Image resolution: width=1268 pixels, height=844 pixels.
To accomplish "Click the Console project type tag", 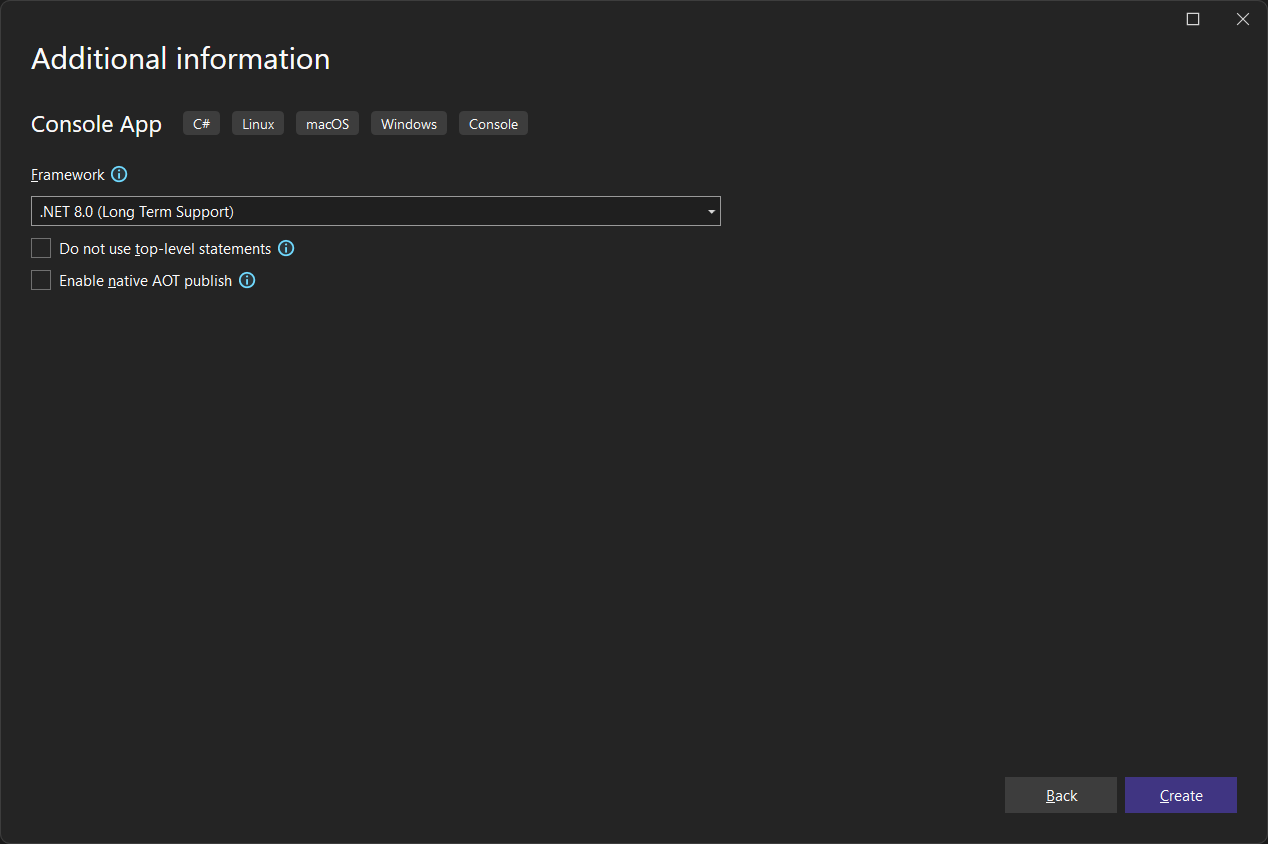I will [493, 124].
